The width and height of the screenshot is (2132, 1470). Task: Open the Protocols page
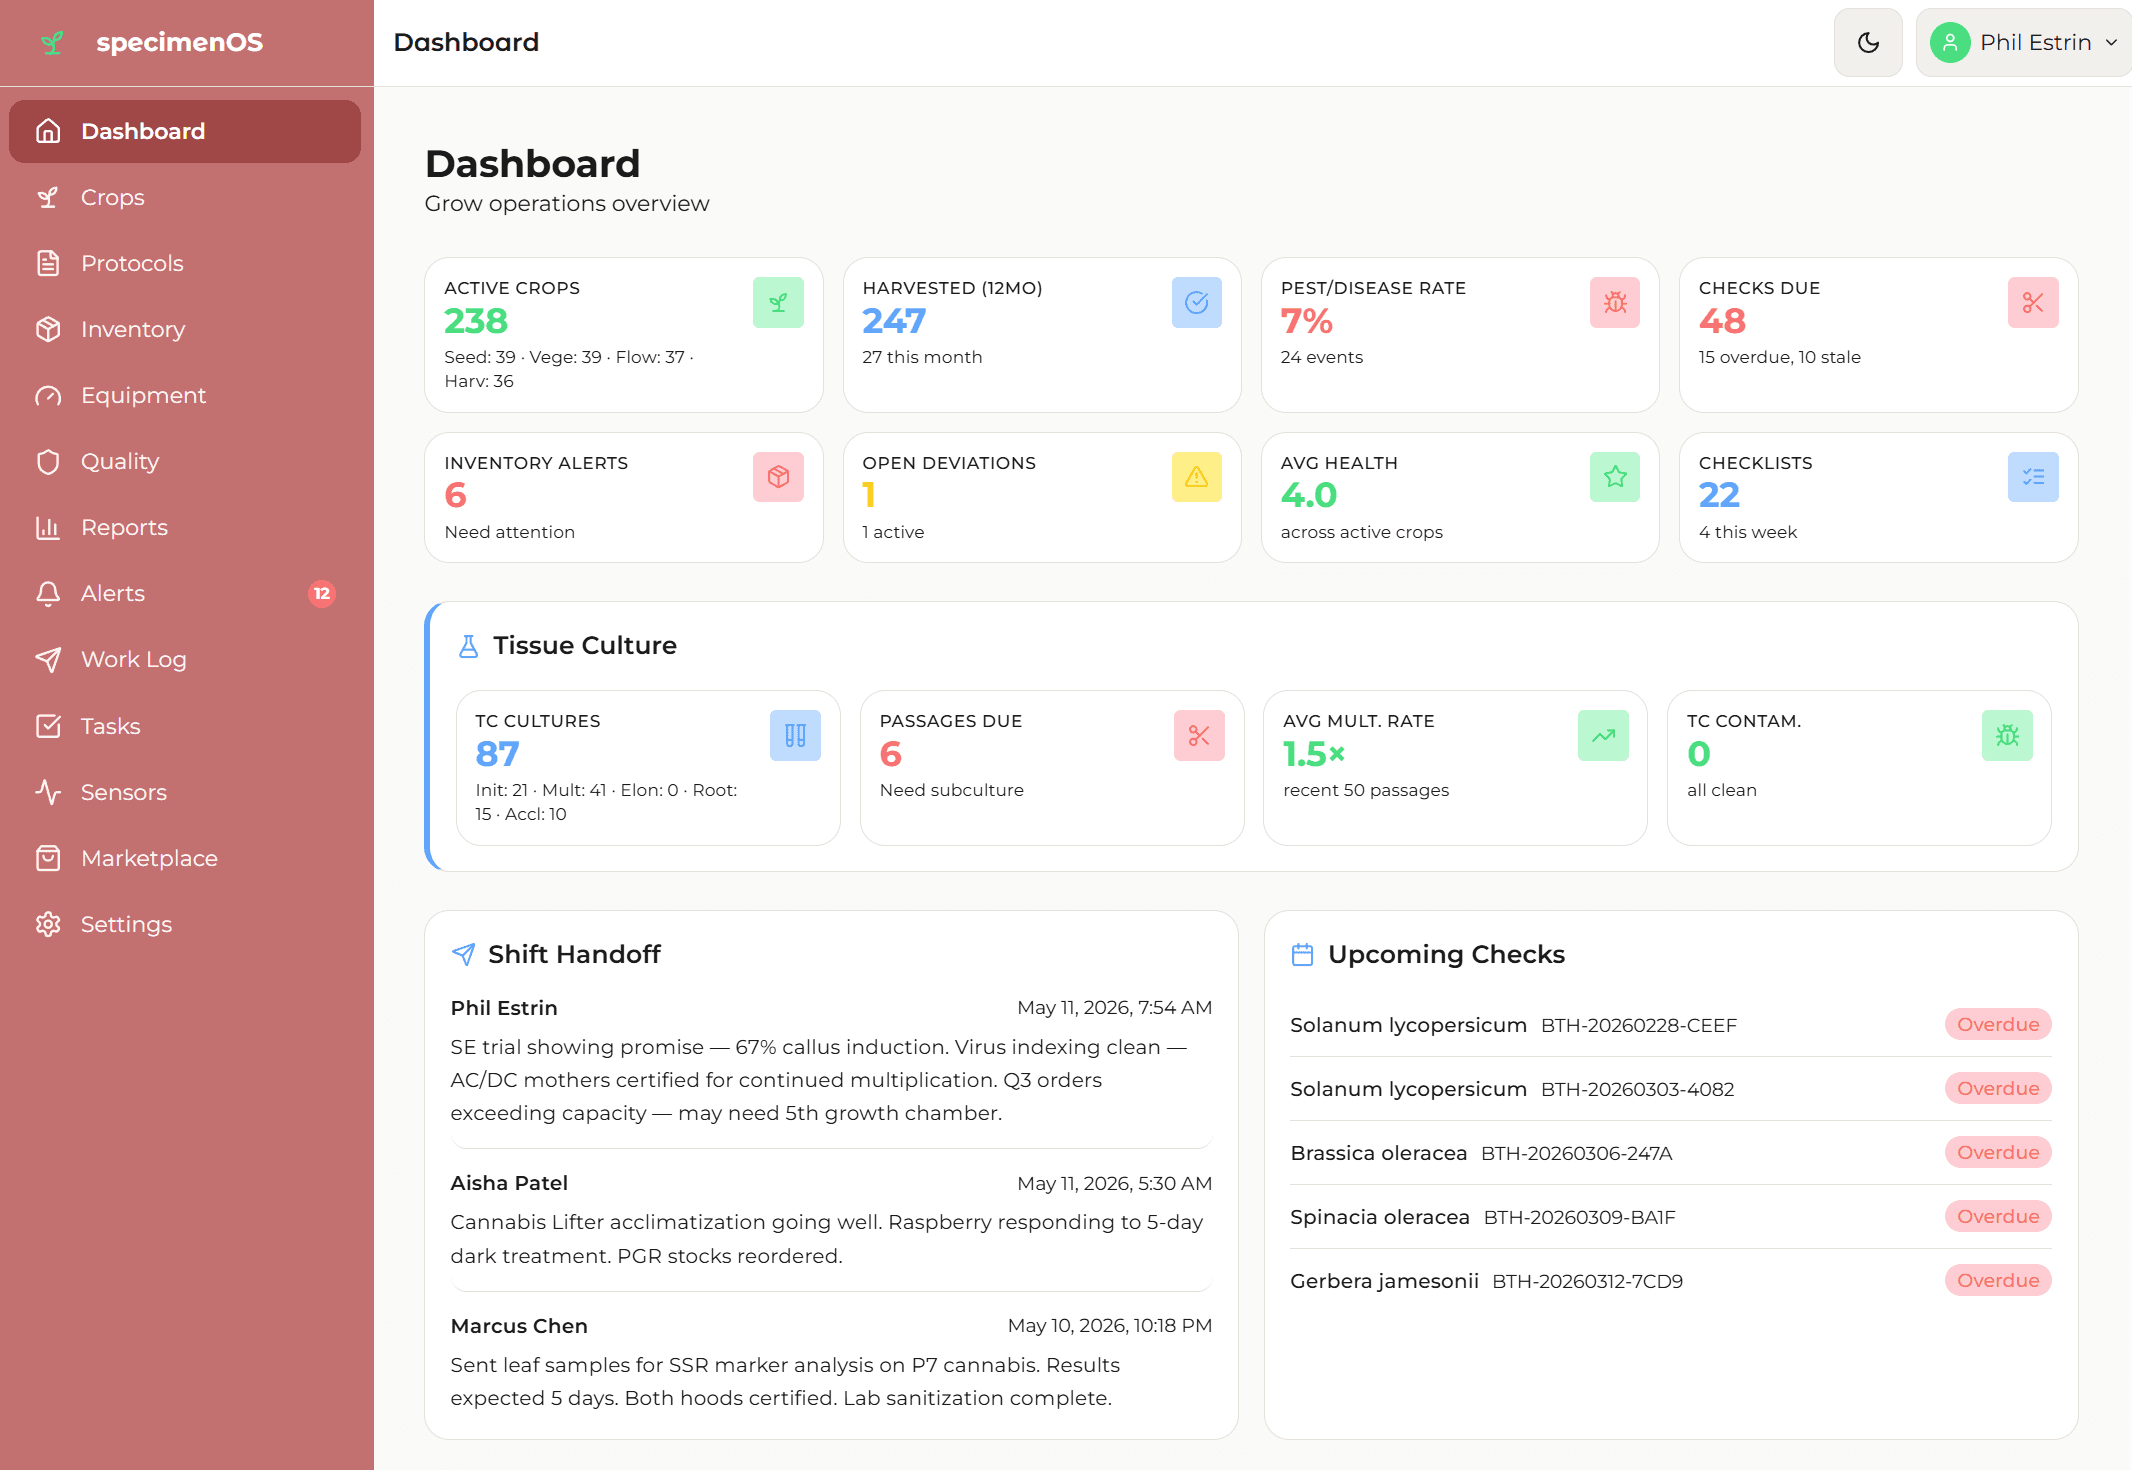coord(185,263)
